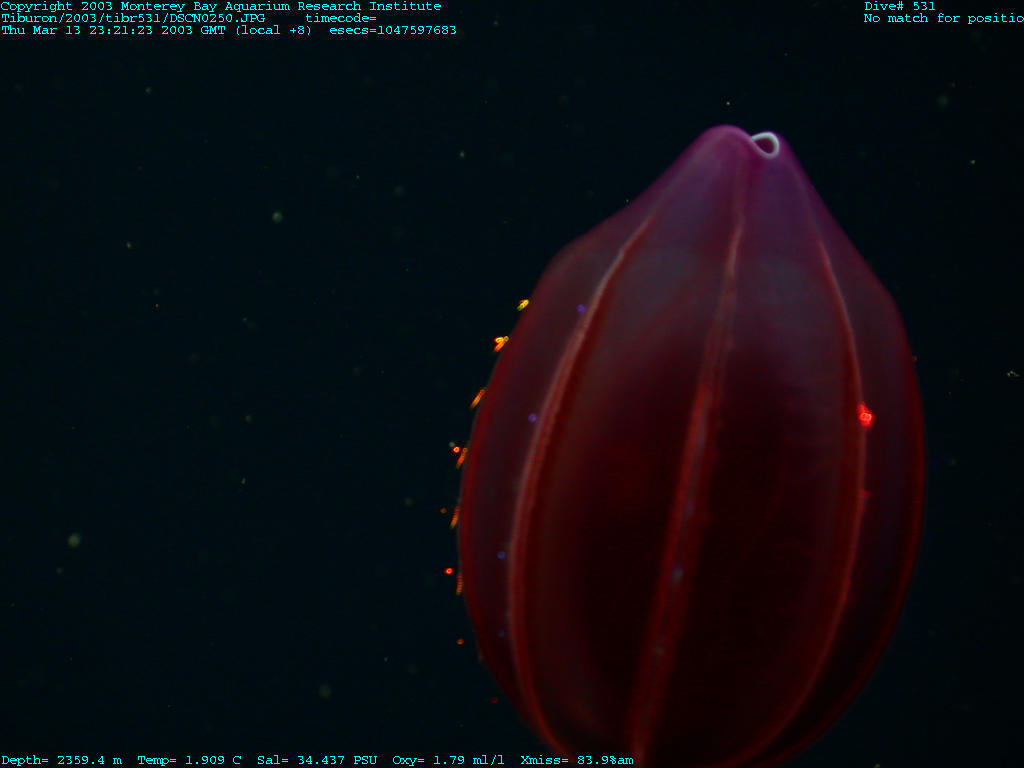This screenshot has width=1024, height=768.
Task: Click the empty timecode= label
Action: point(340,18)
